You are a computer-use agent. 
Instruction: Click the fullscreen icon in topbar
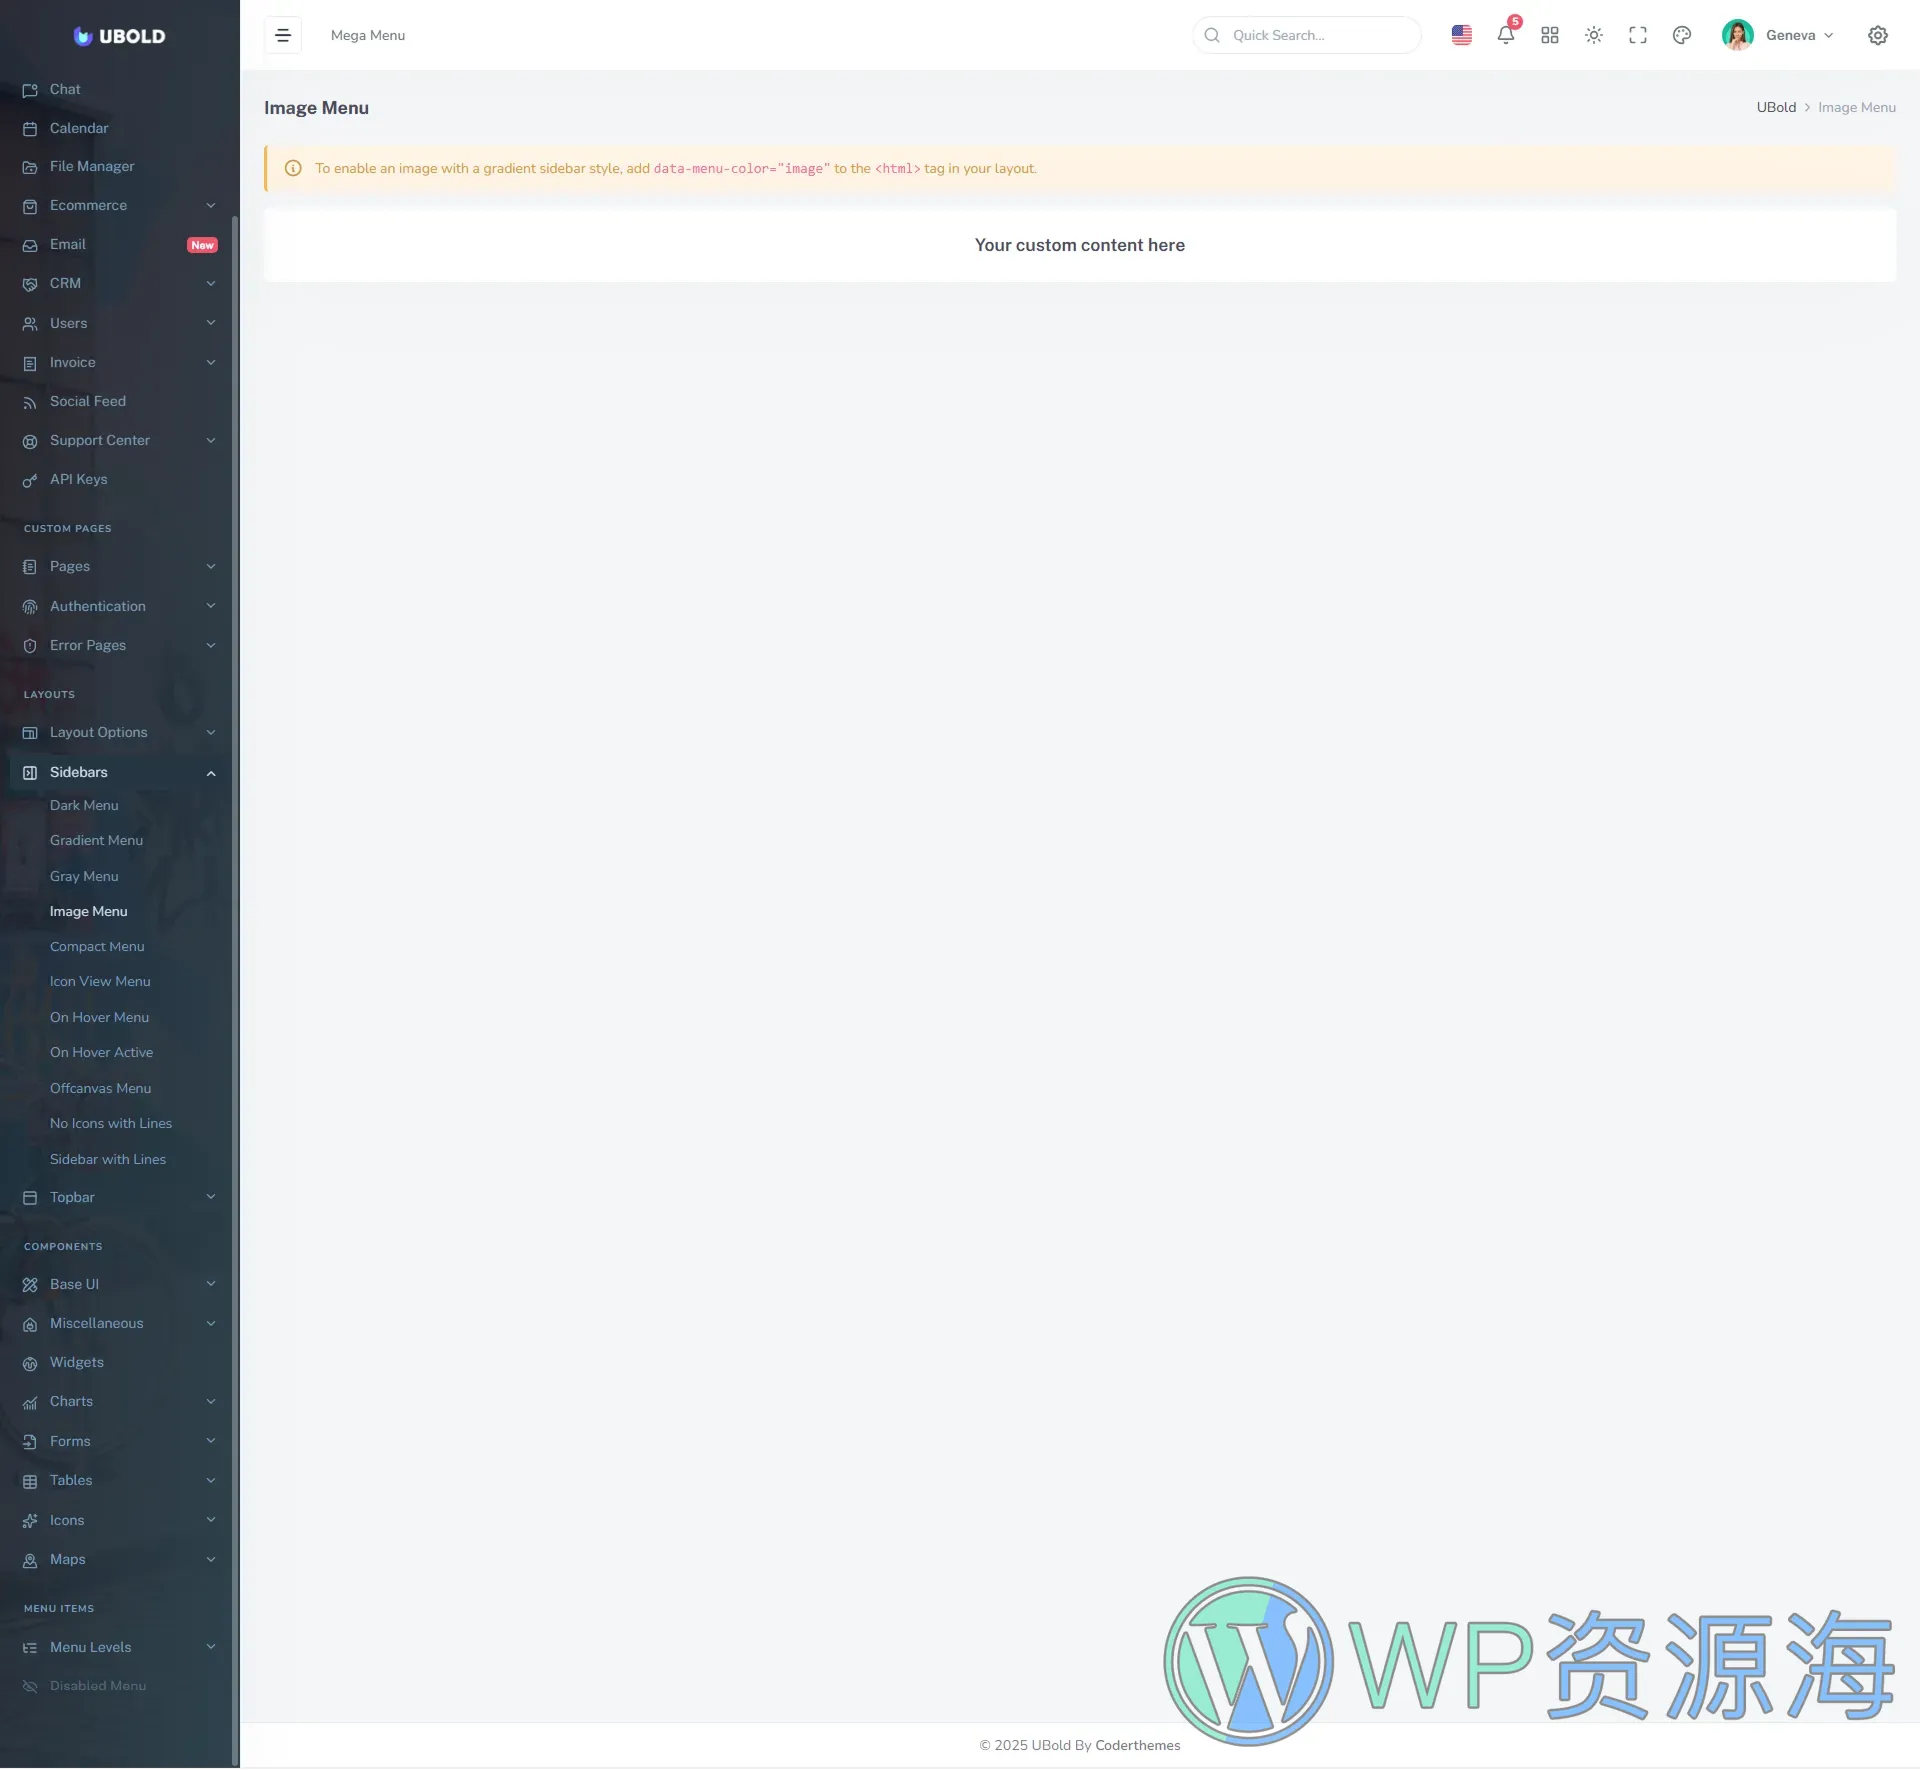[1637, 35]
